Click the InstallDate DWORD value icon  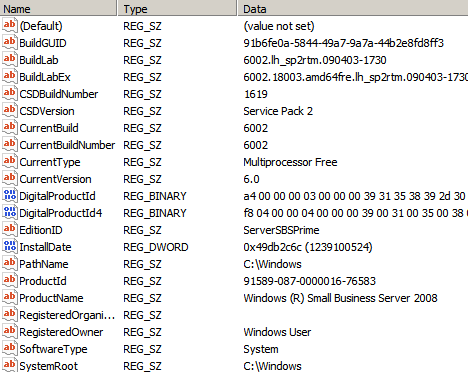tap(10, 246)
